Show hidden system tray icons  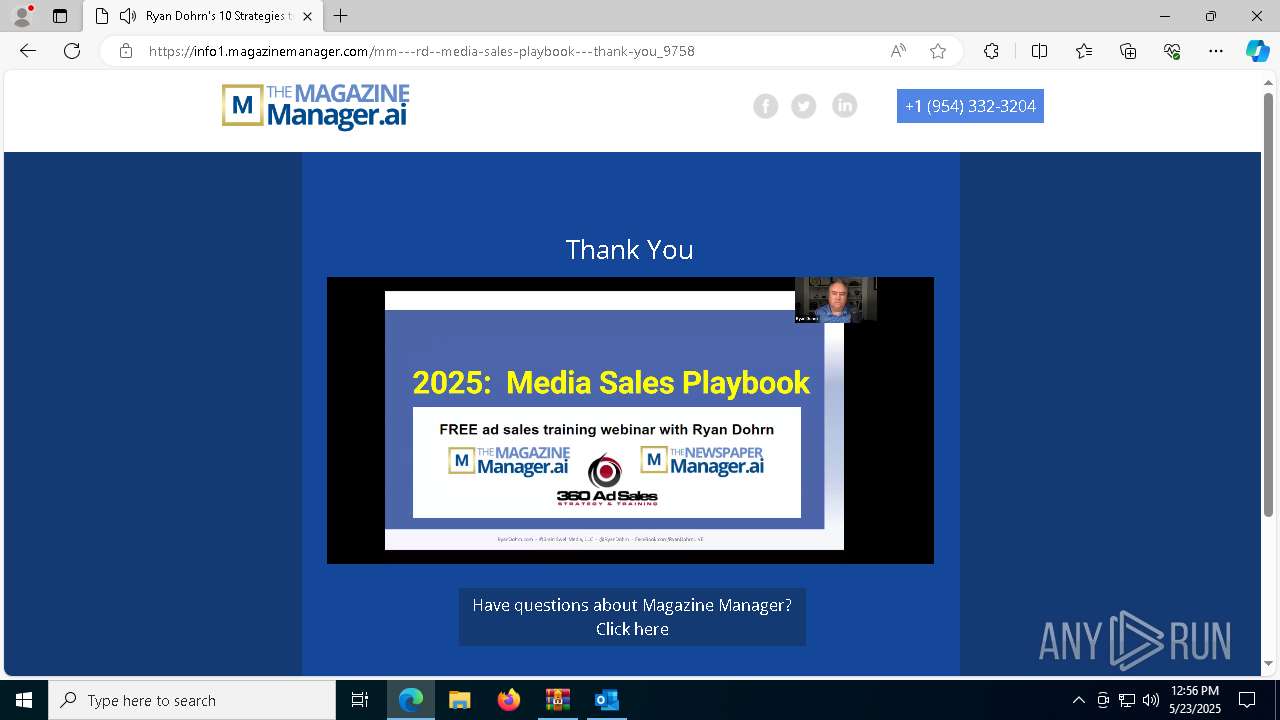tap(1078, 700)
